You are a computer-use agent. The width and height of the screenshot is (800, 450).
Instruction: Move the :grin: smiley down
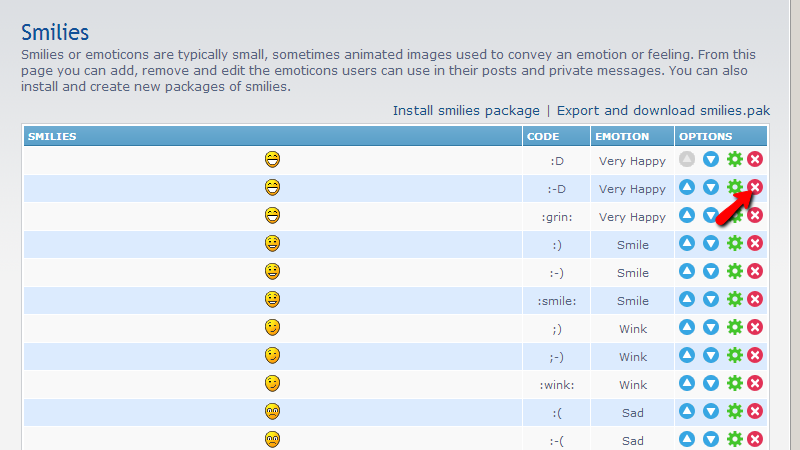click(710, 215)
